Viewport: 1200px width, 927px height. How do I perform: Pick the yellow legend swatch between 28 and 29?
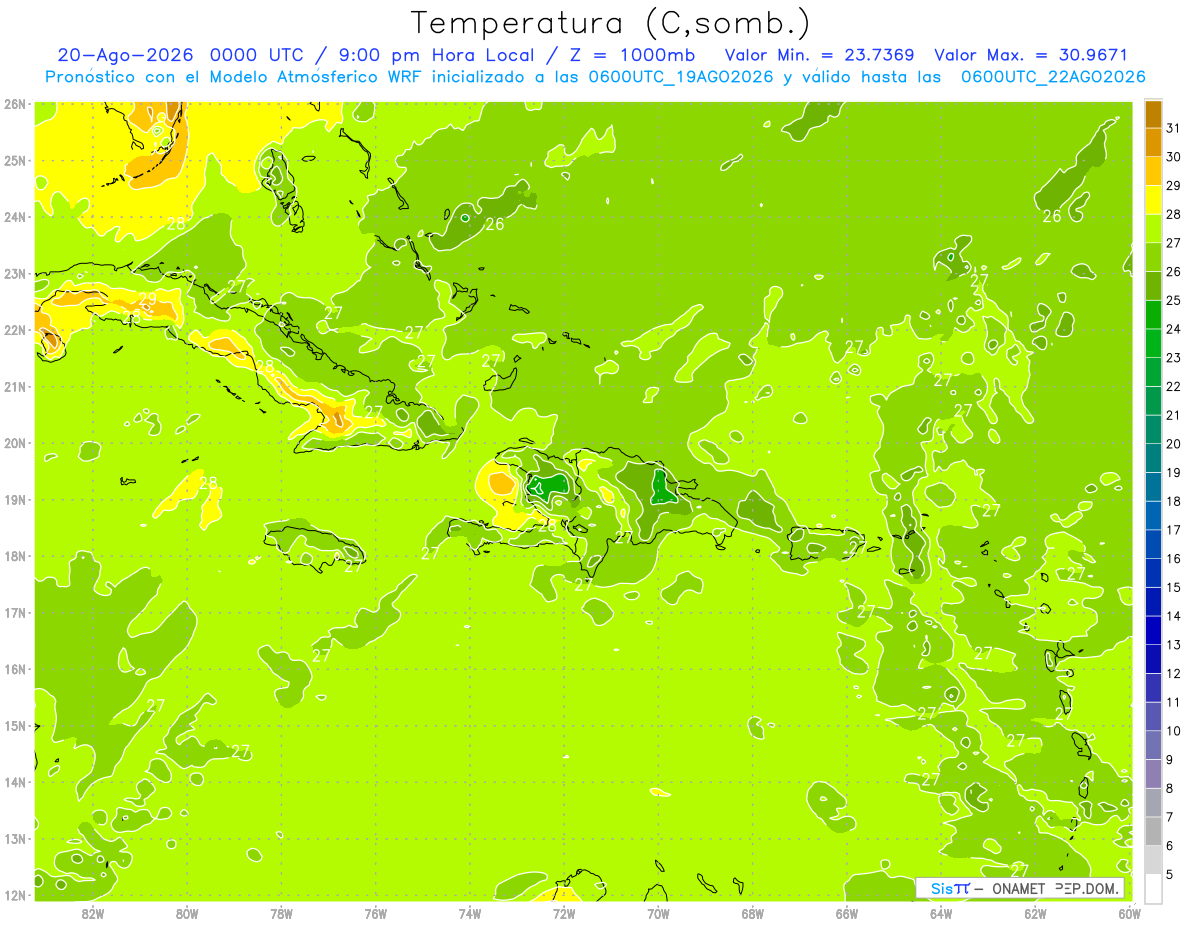[1153, 200]
